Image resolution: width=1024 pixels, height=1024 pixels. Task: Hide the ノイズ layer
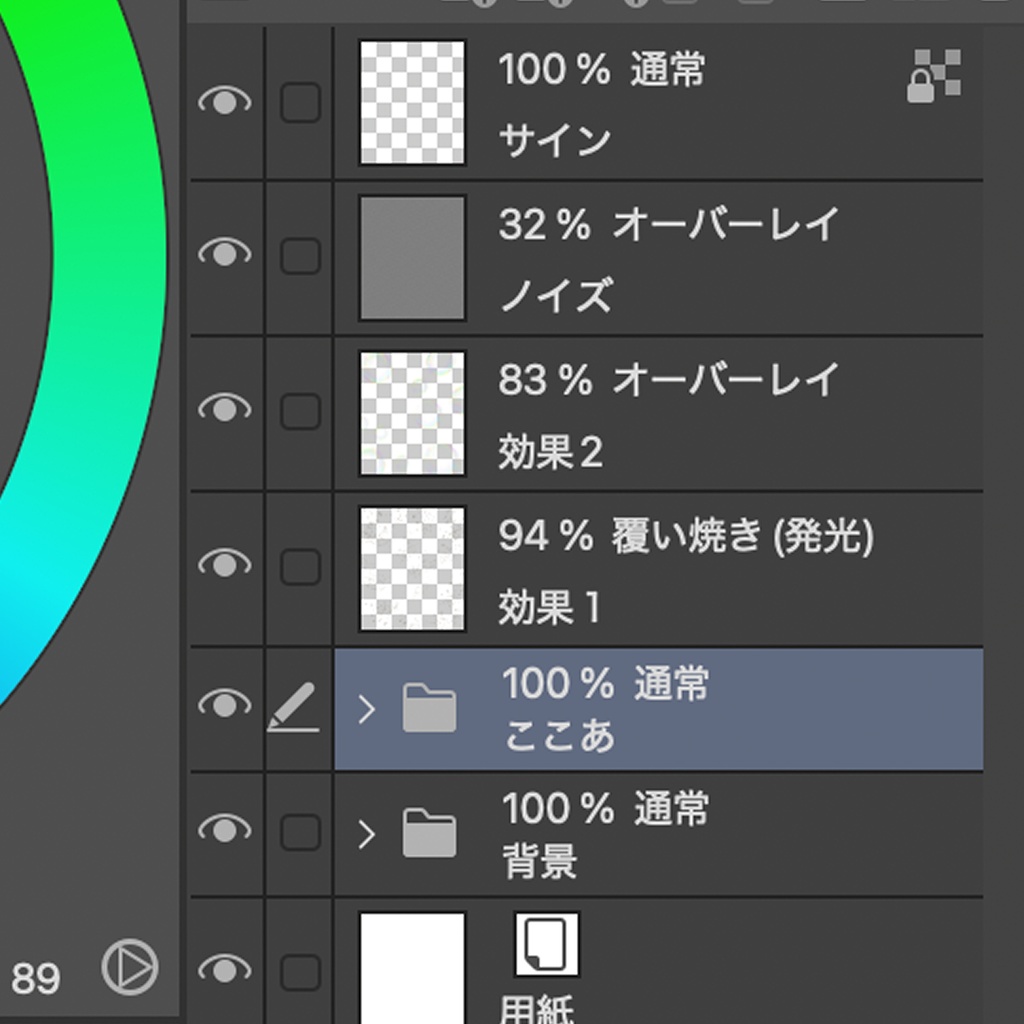(x=224, y=254)
